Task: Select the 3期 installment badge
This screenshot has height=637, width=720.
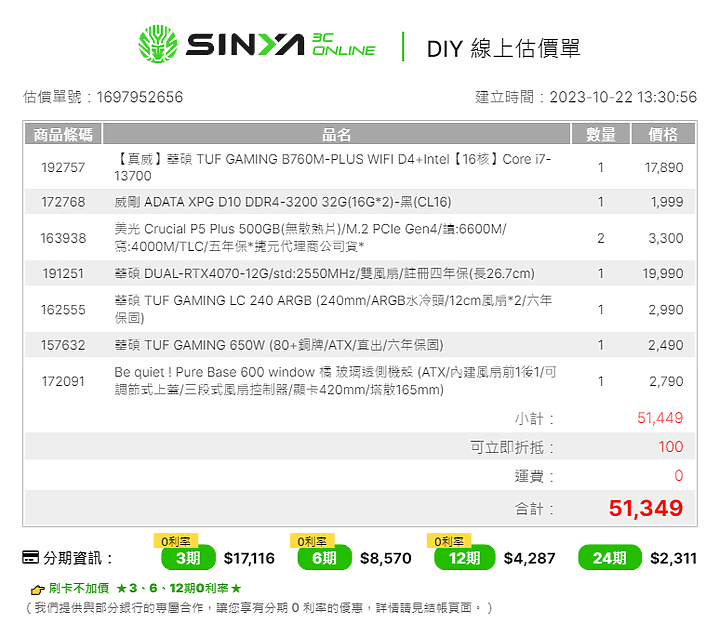Action: point(188,558)
